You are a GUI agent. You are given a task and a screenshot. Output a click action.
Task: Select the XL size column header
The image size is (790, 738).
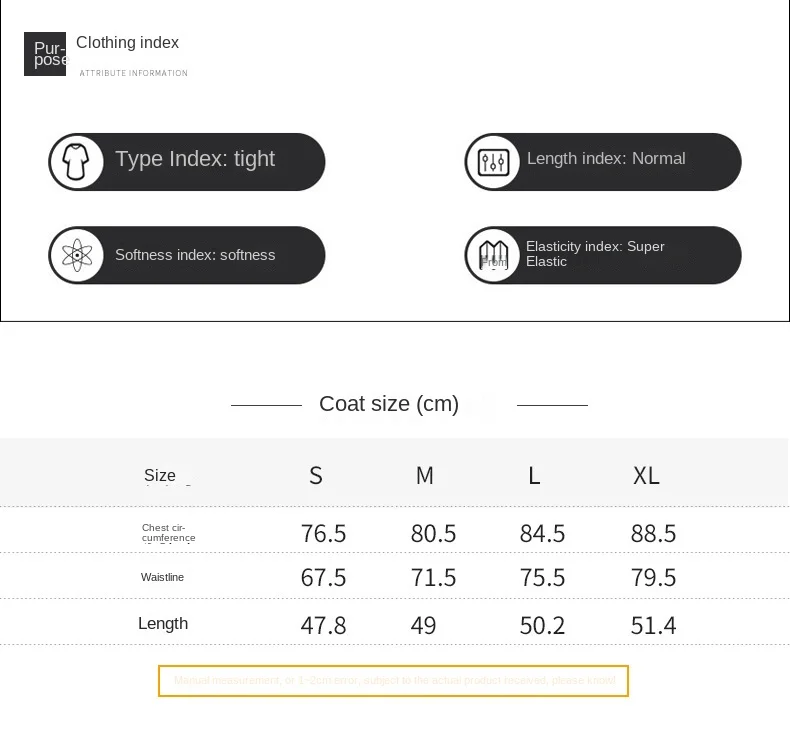(x=646, y=476)
